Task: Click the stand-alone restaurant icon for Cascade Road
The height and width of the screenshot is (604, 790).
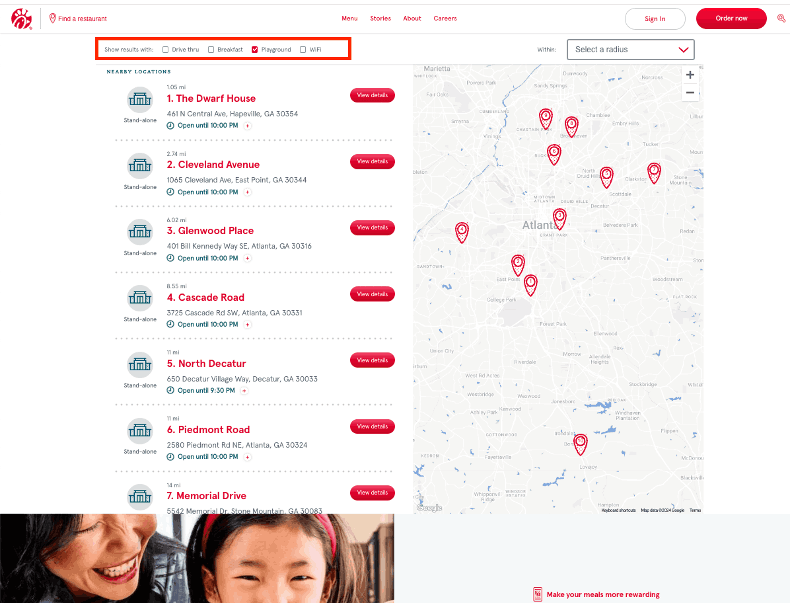Action: pos(140,298)
